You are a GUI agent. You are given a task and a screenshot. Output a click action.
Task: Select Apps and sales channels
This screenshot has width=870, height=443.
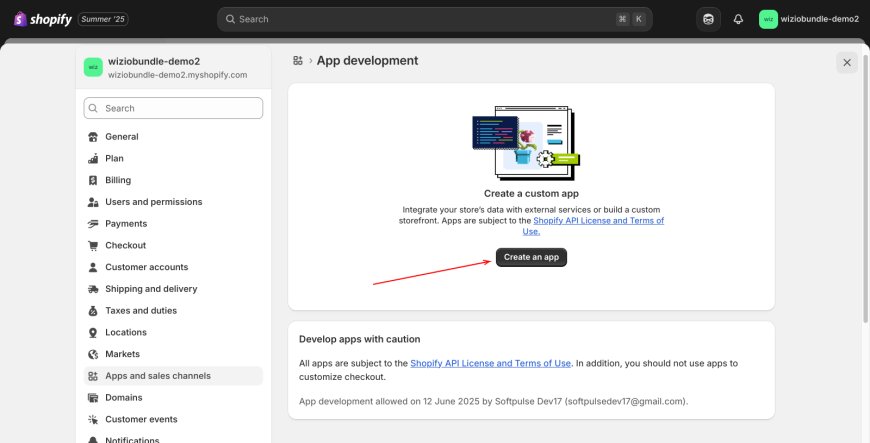pos(173,376)
